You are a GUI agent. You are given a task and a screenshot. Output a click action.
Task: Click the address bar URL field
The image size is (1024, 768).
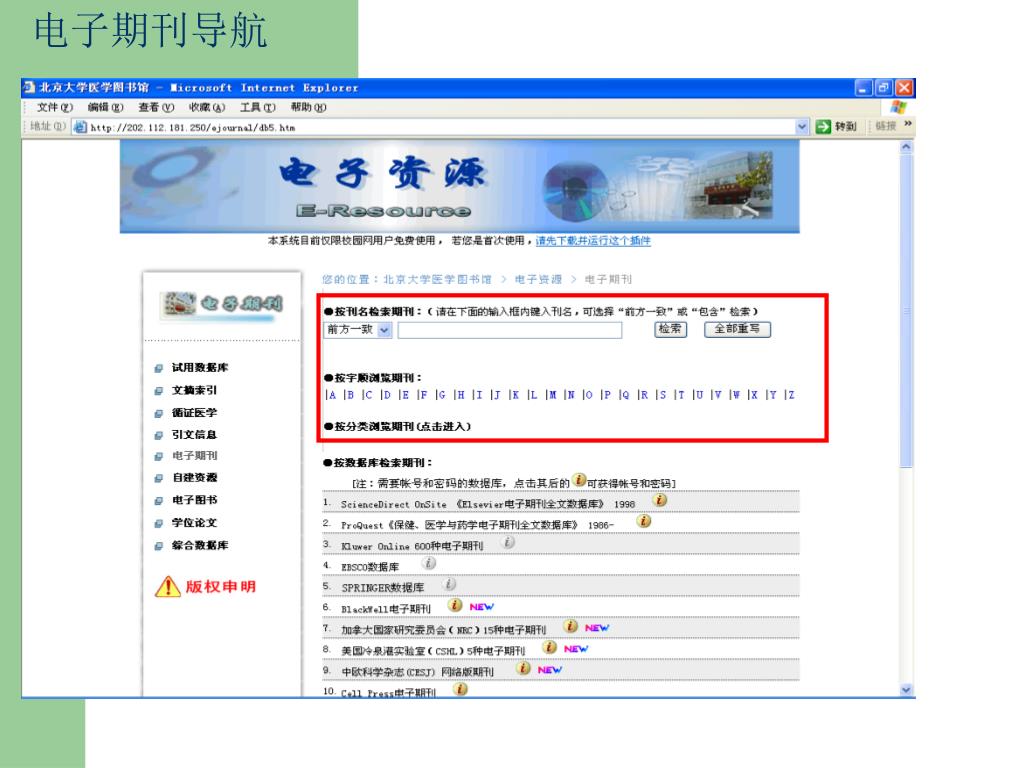441,127
